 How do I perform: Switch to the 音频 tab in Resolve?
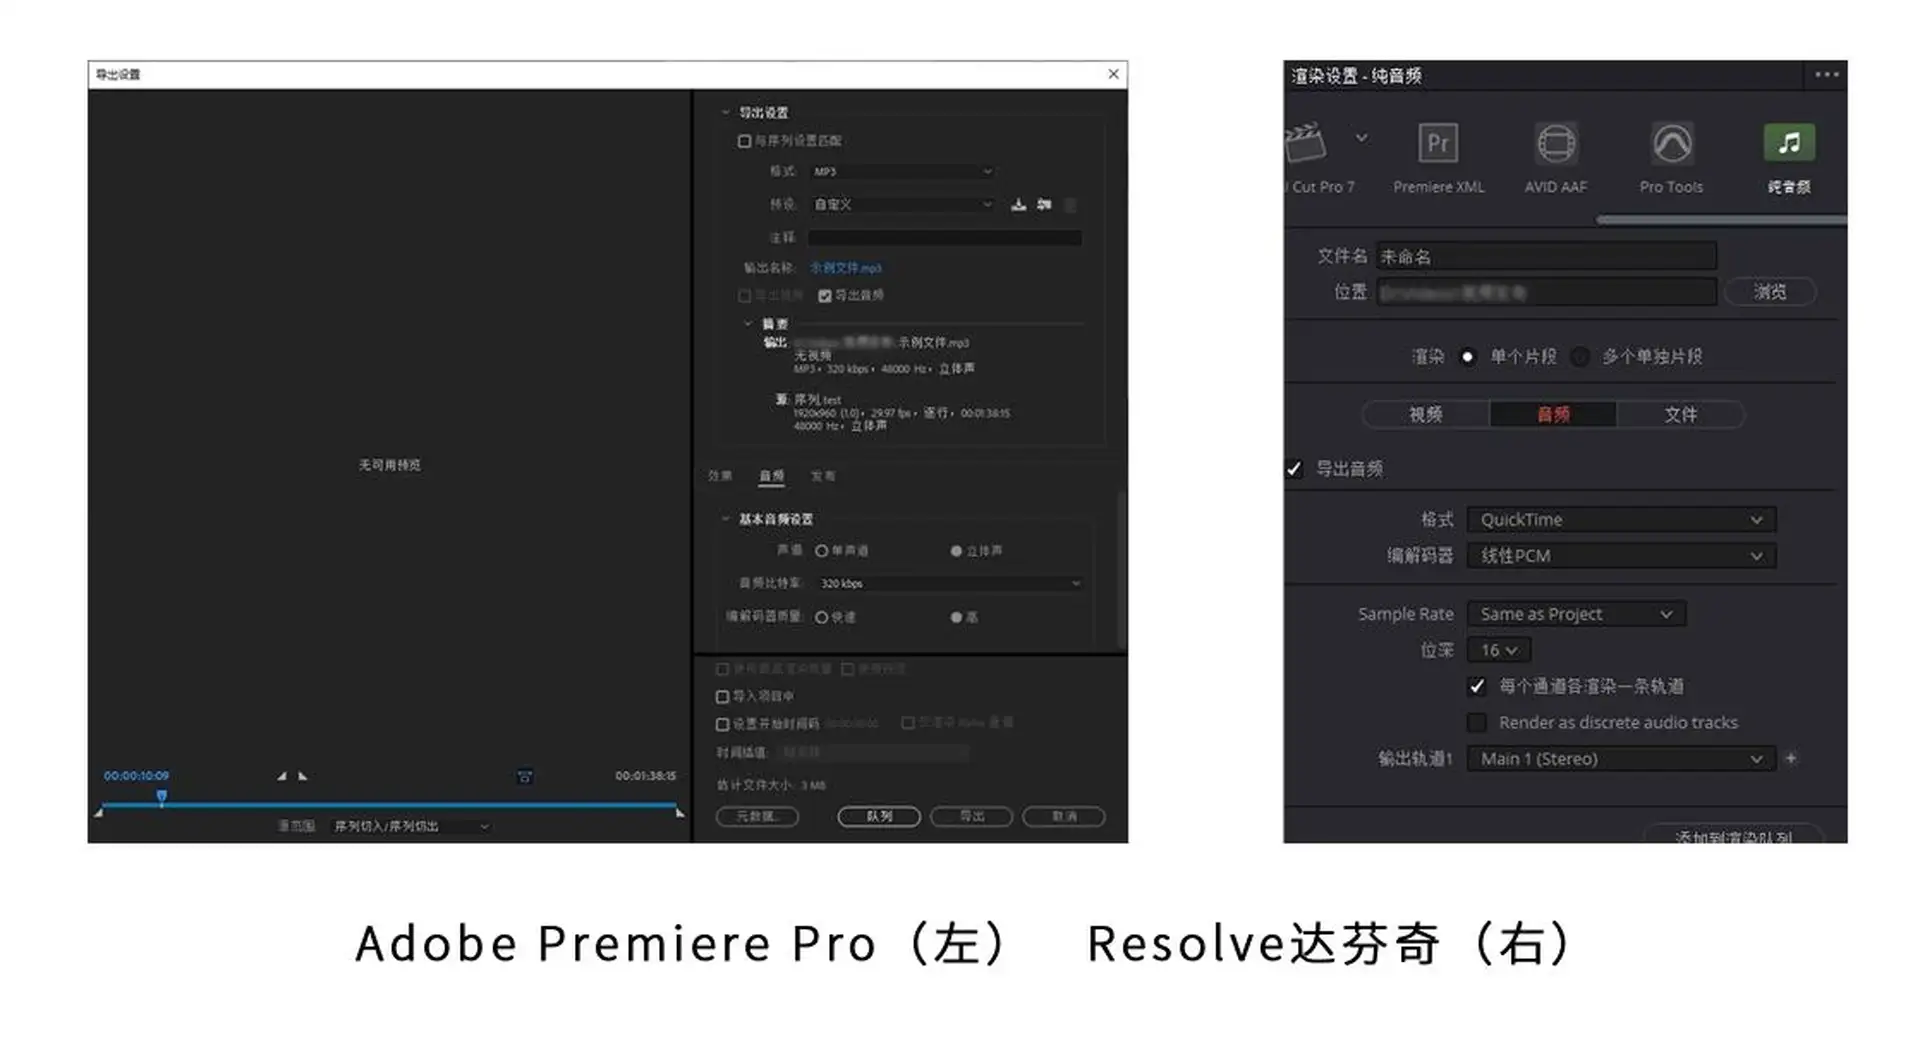(1553, 414)
